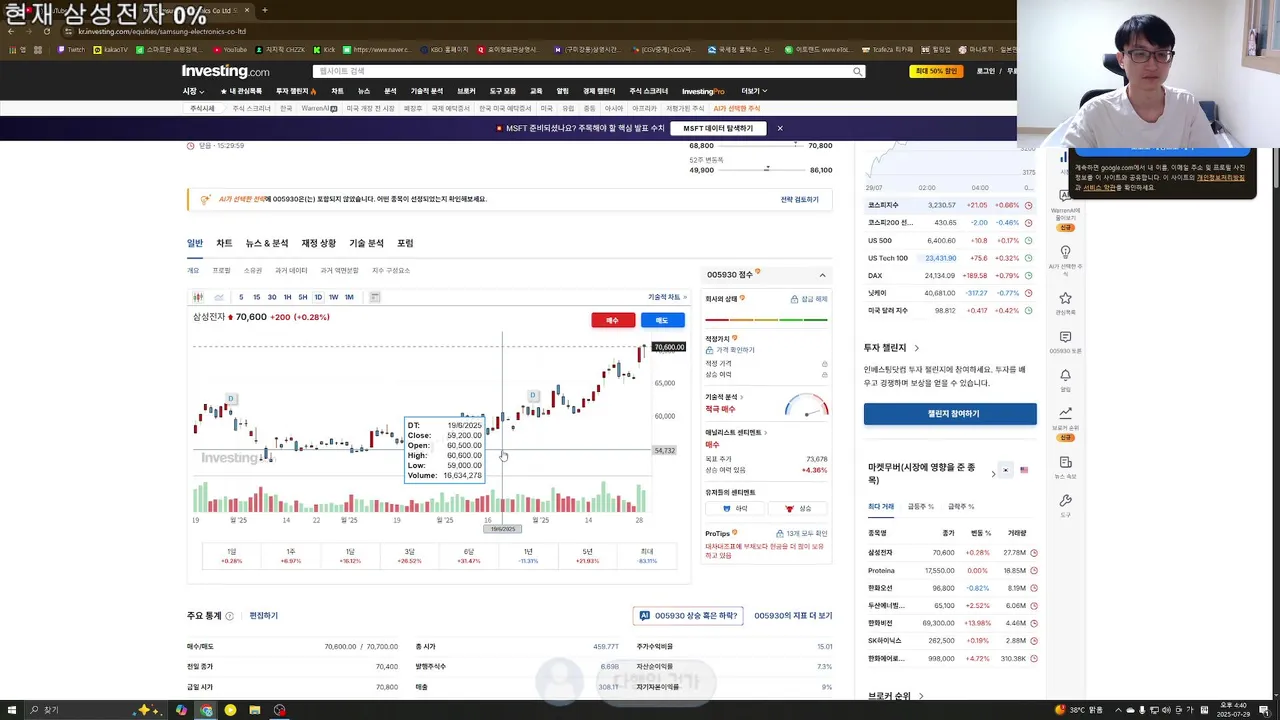Switch to the area chart type icon
The height and width of the screenshot is (720, 1280).
click(x=219, y=297)
